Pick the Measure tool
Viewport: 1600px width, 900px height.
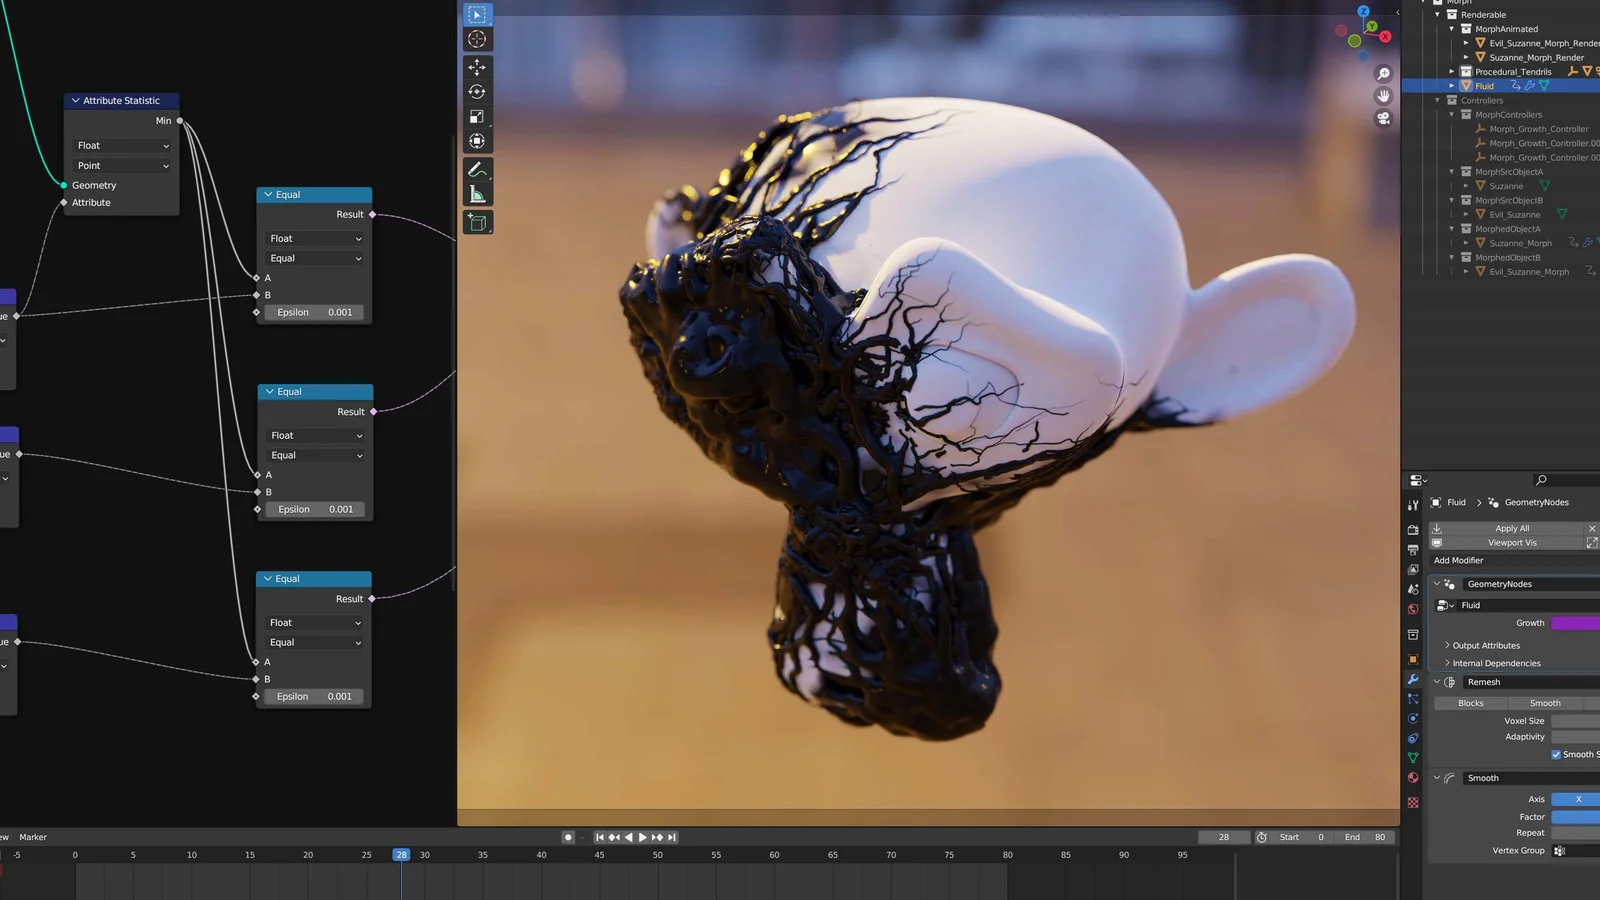point(477,195)
